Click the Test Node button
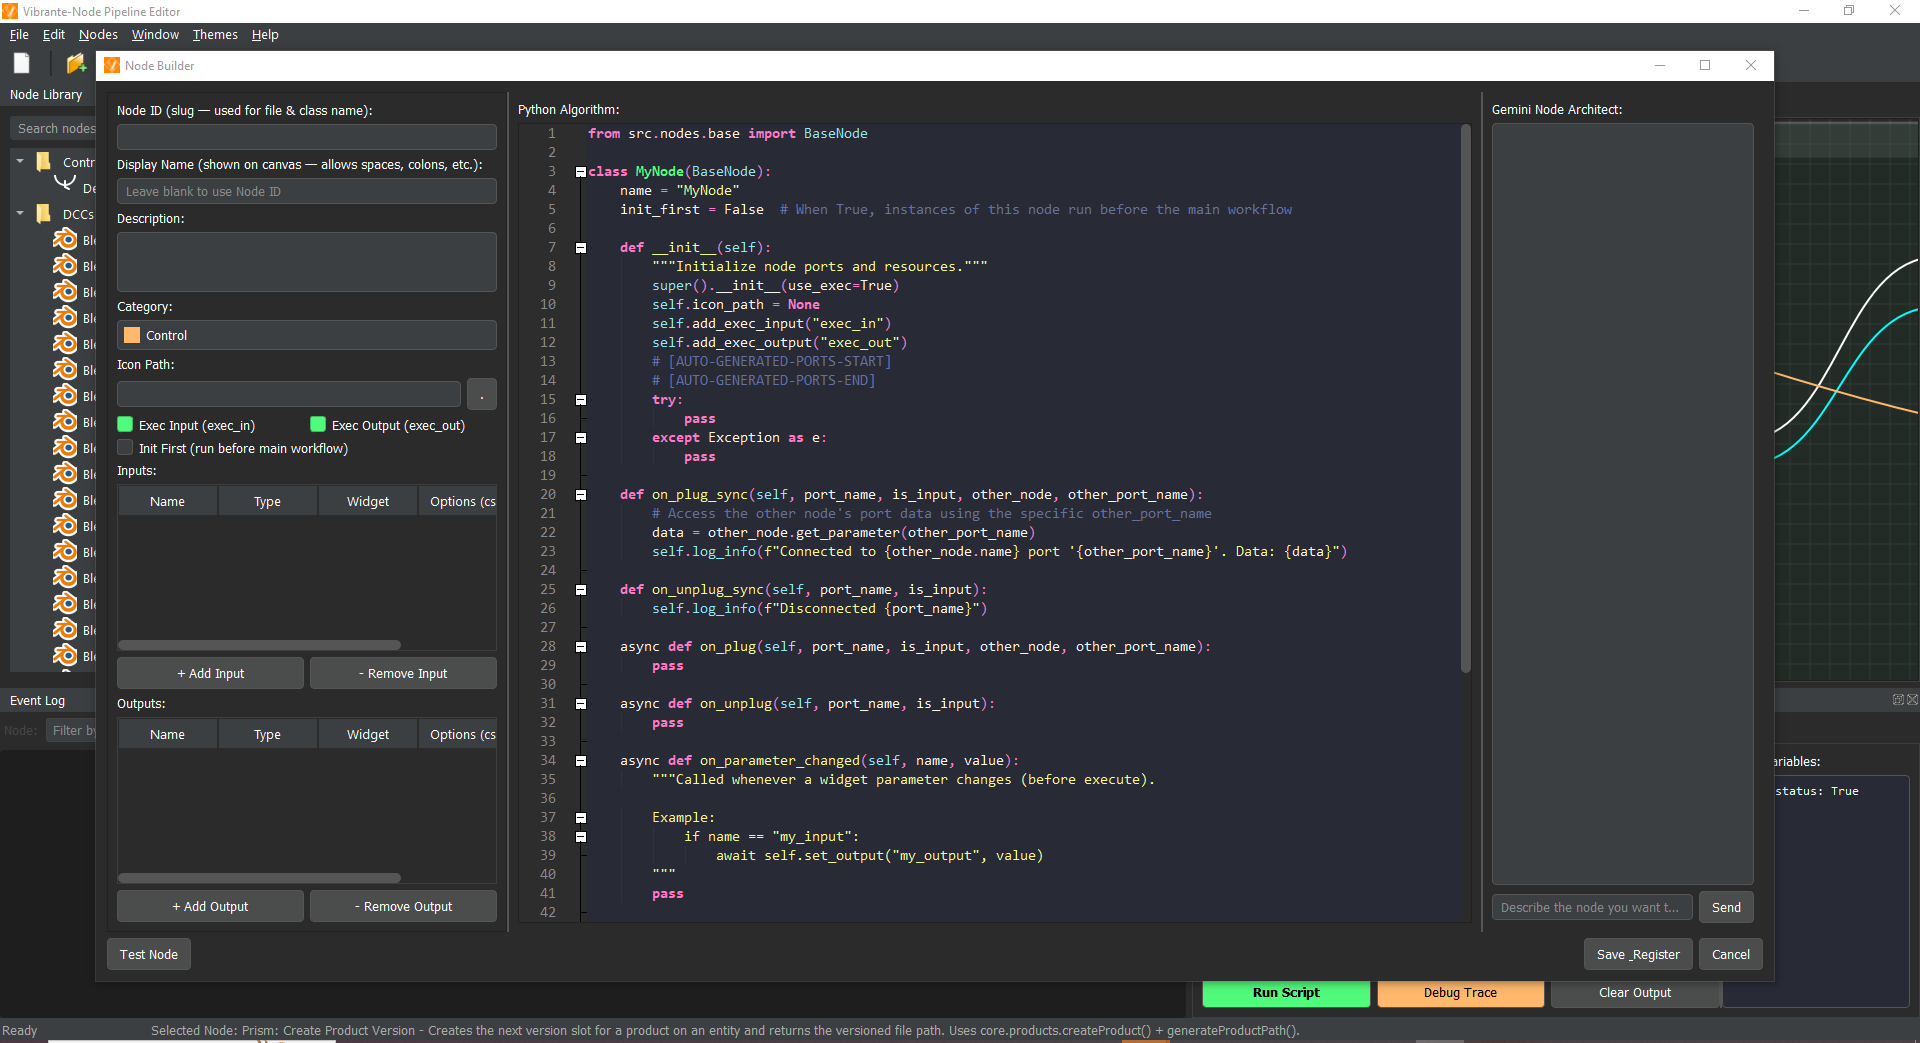 pyautogui.click(x=149, y=954)
